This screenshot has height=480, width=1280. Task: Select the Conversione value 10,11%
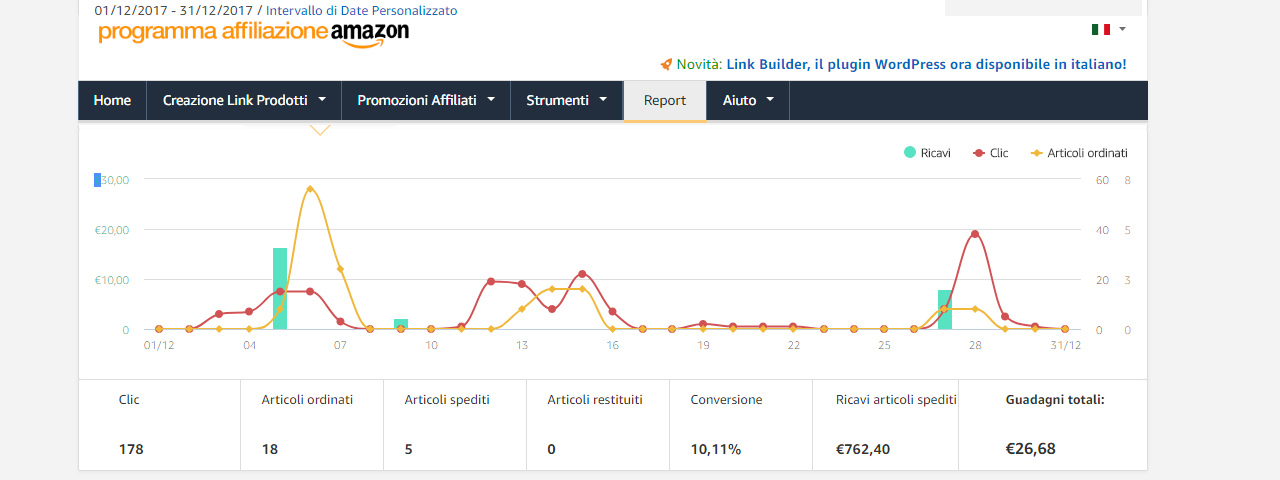coord(716,449)
